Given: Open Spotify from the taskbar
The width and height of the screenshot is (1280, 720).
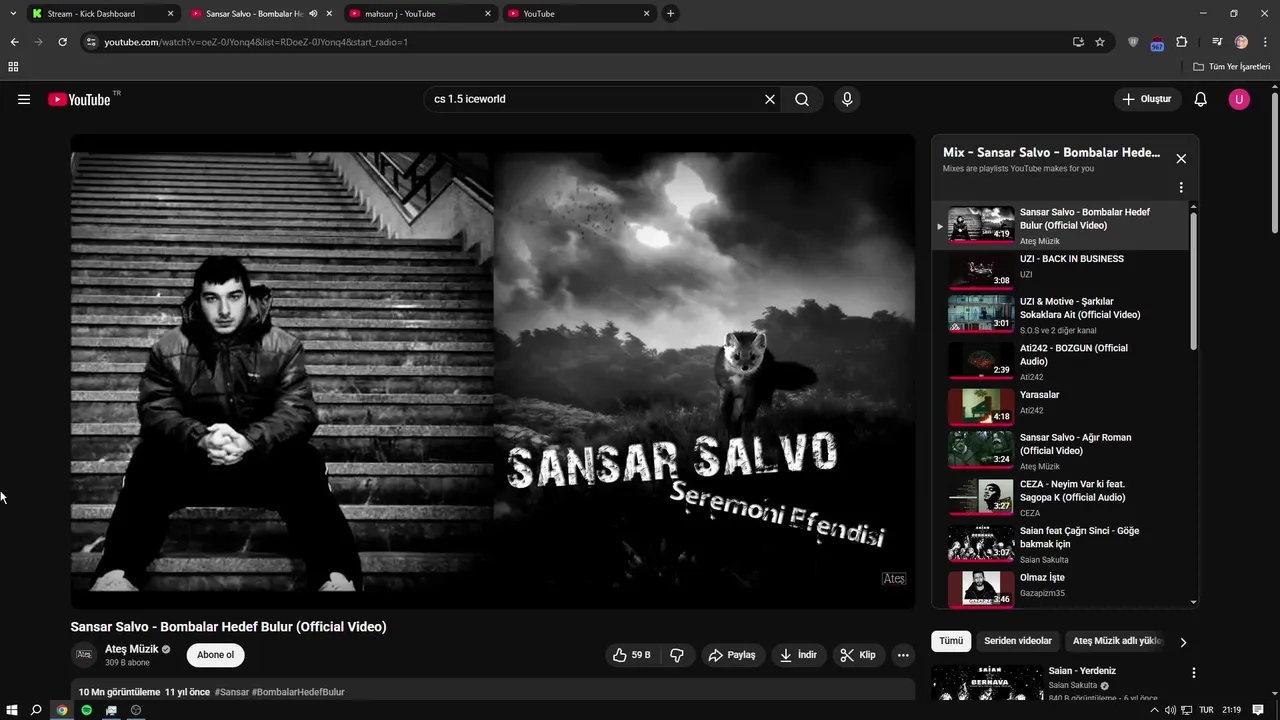Looking at the screenshot, I should tap(86, 710).
